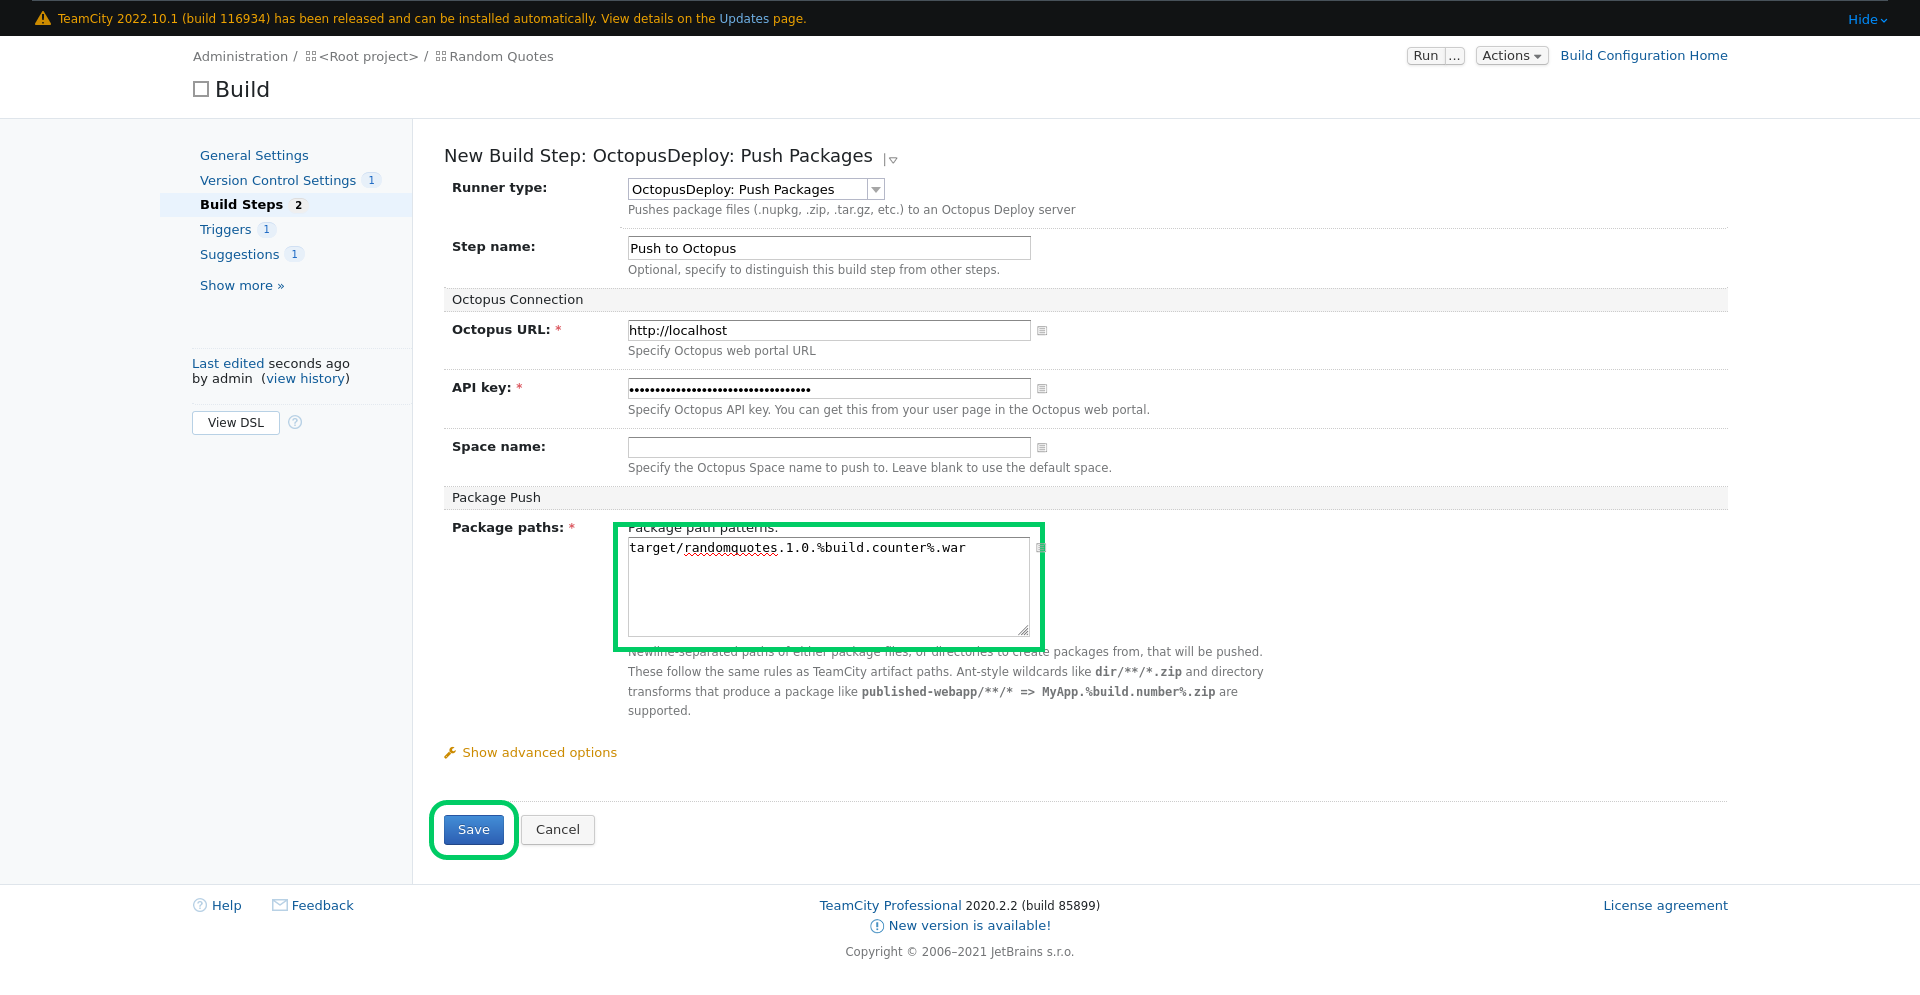
Task: Open the Random Quotes breadcrumb link
Action: 501,56
